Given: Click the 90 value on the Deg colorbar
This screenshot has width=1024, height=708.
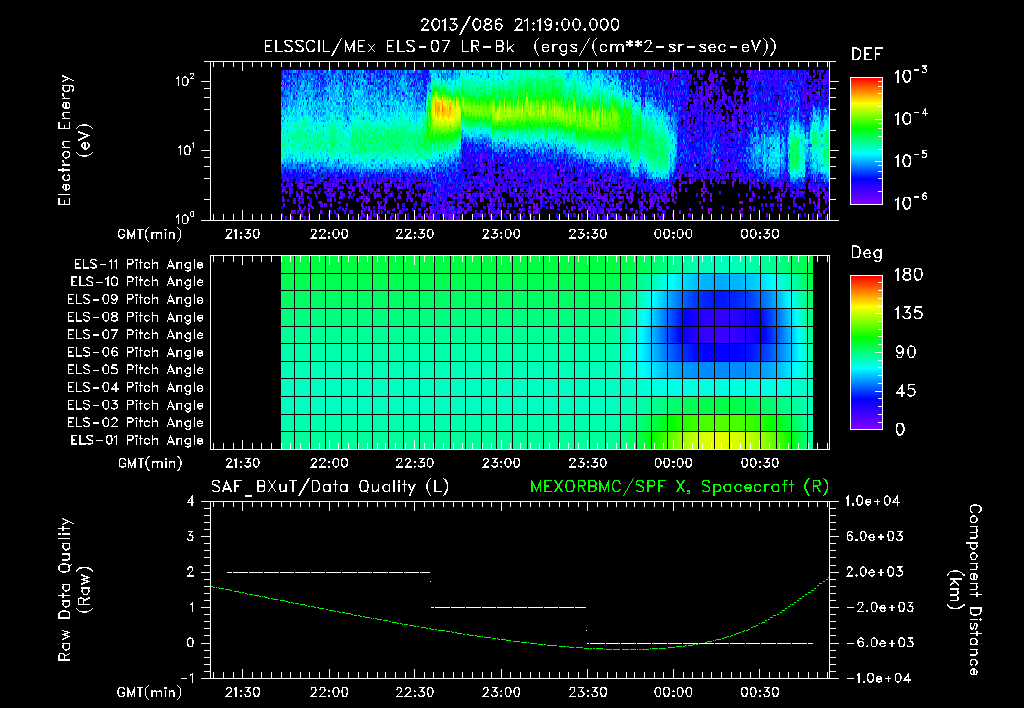Looking at the screenshot, I should 904,352.
